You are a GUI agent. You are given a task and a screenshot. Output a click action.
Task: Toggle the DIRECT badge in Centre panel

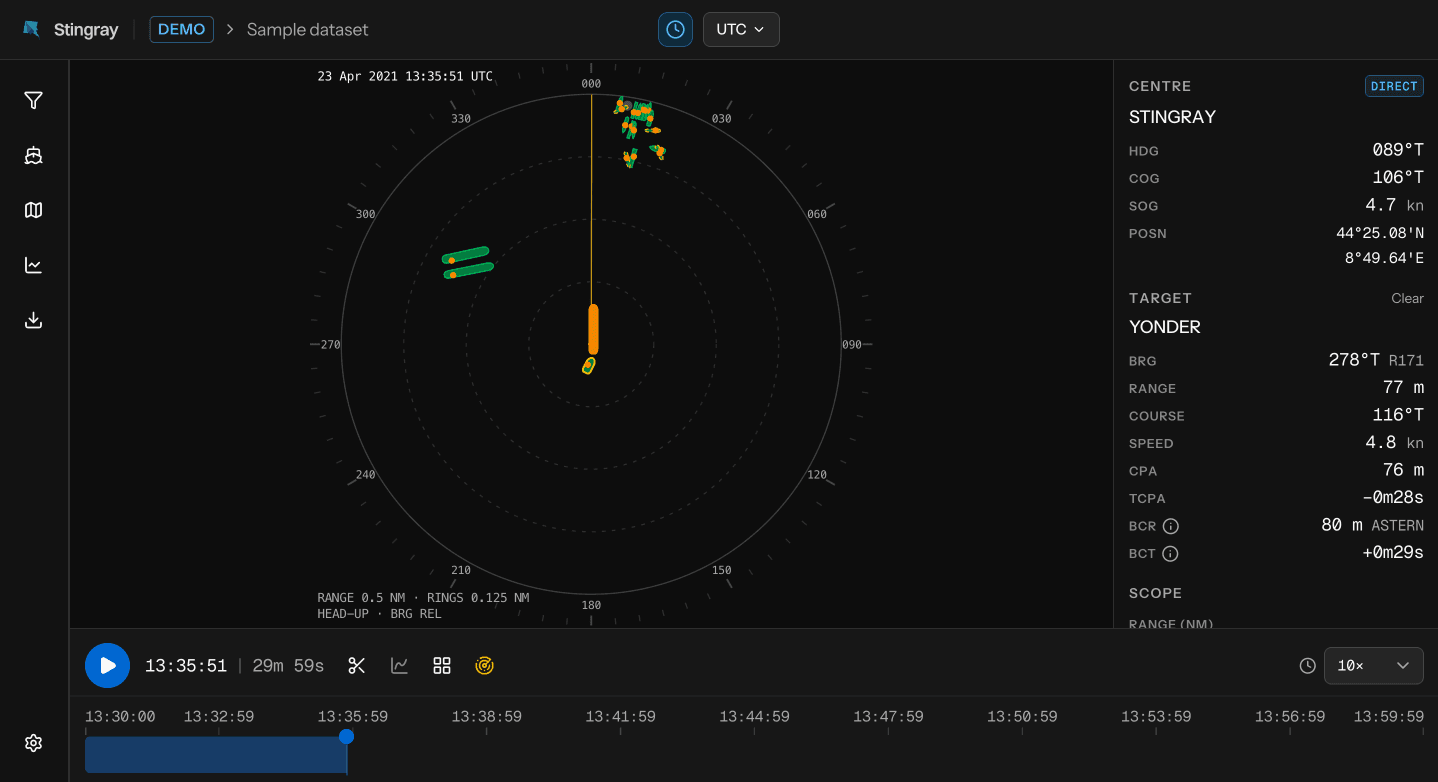1394,86
